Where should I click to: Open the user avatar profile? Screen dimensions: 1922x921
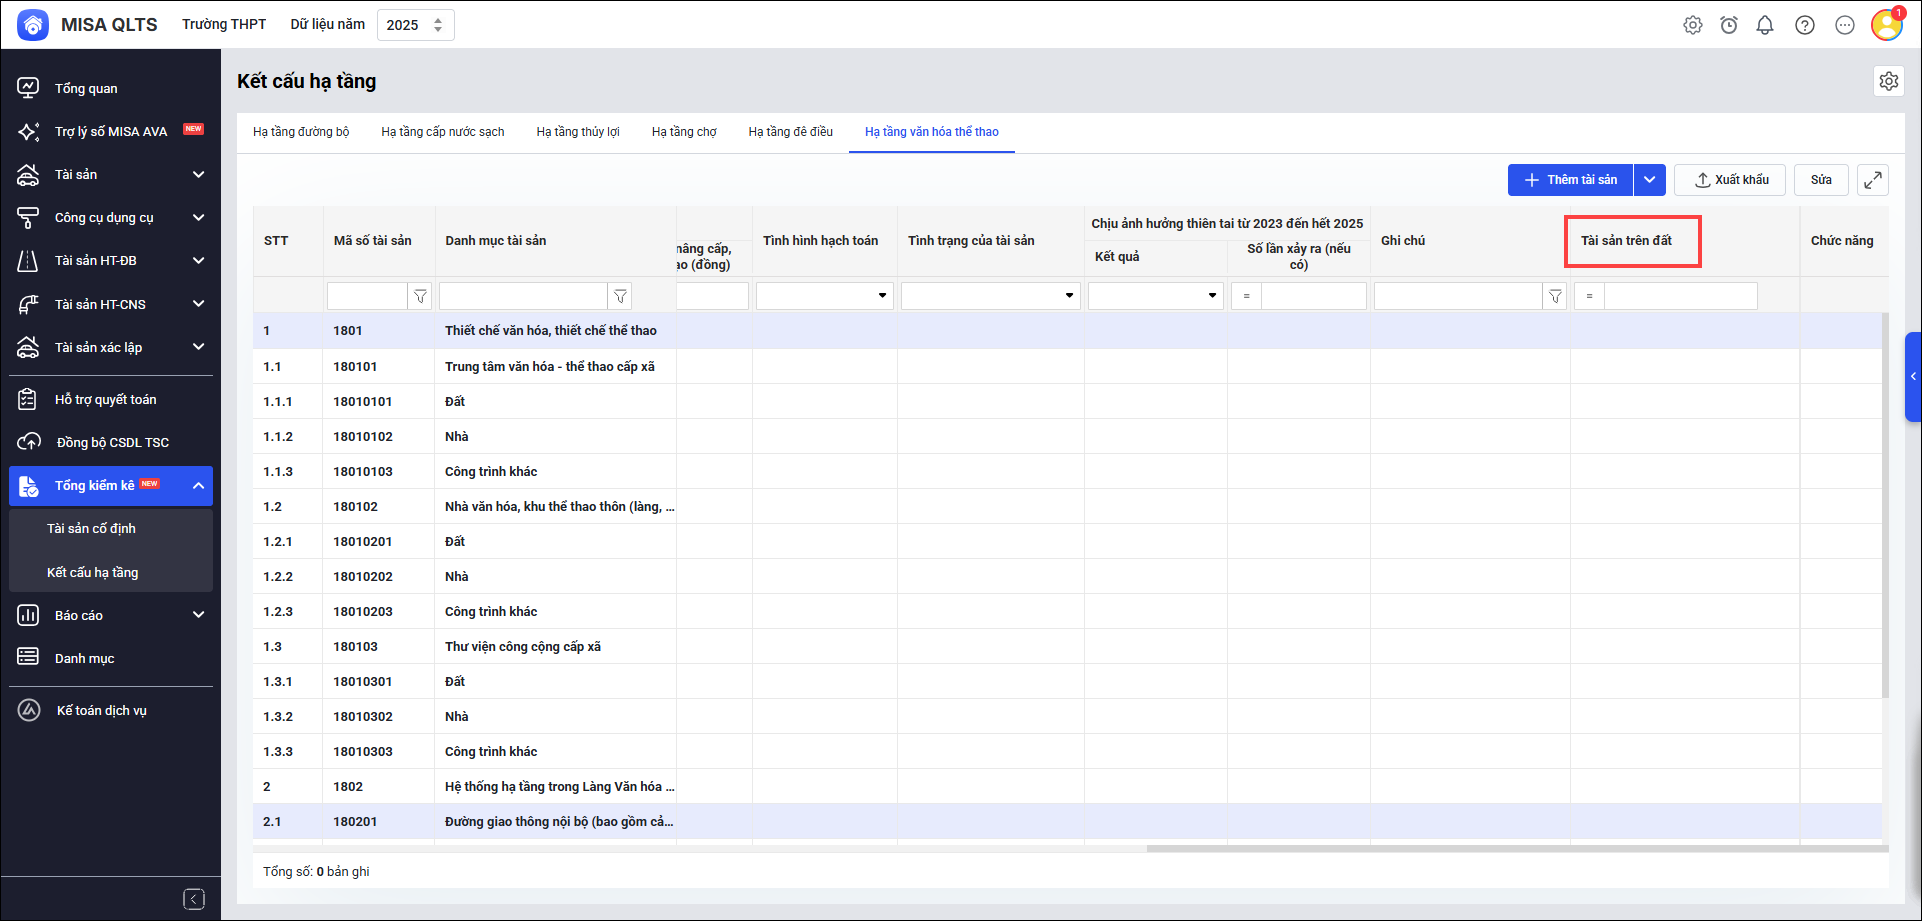pos(1886,25)
